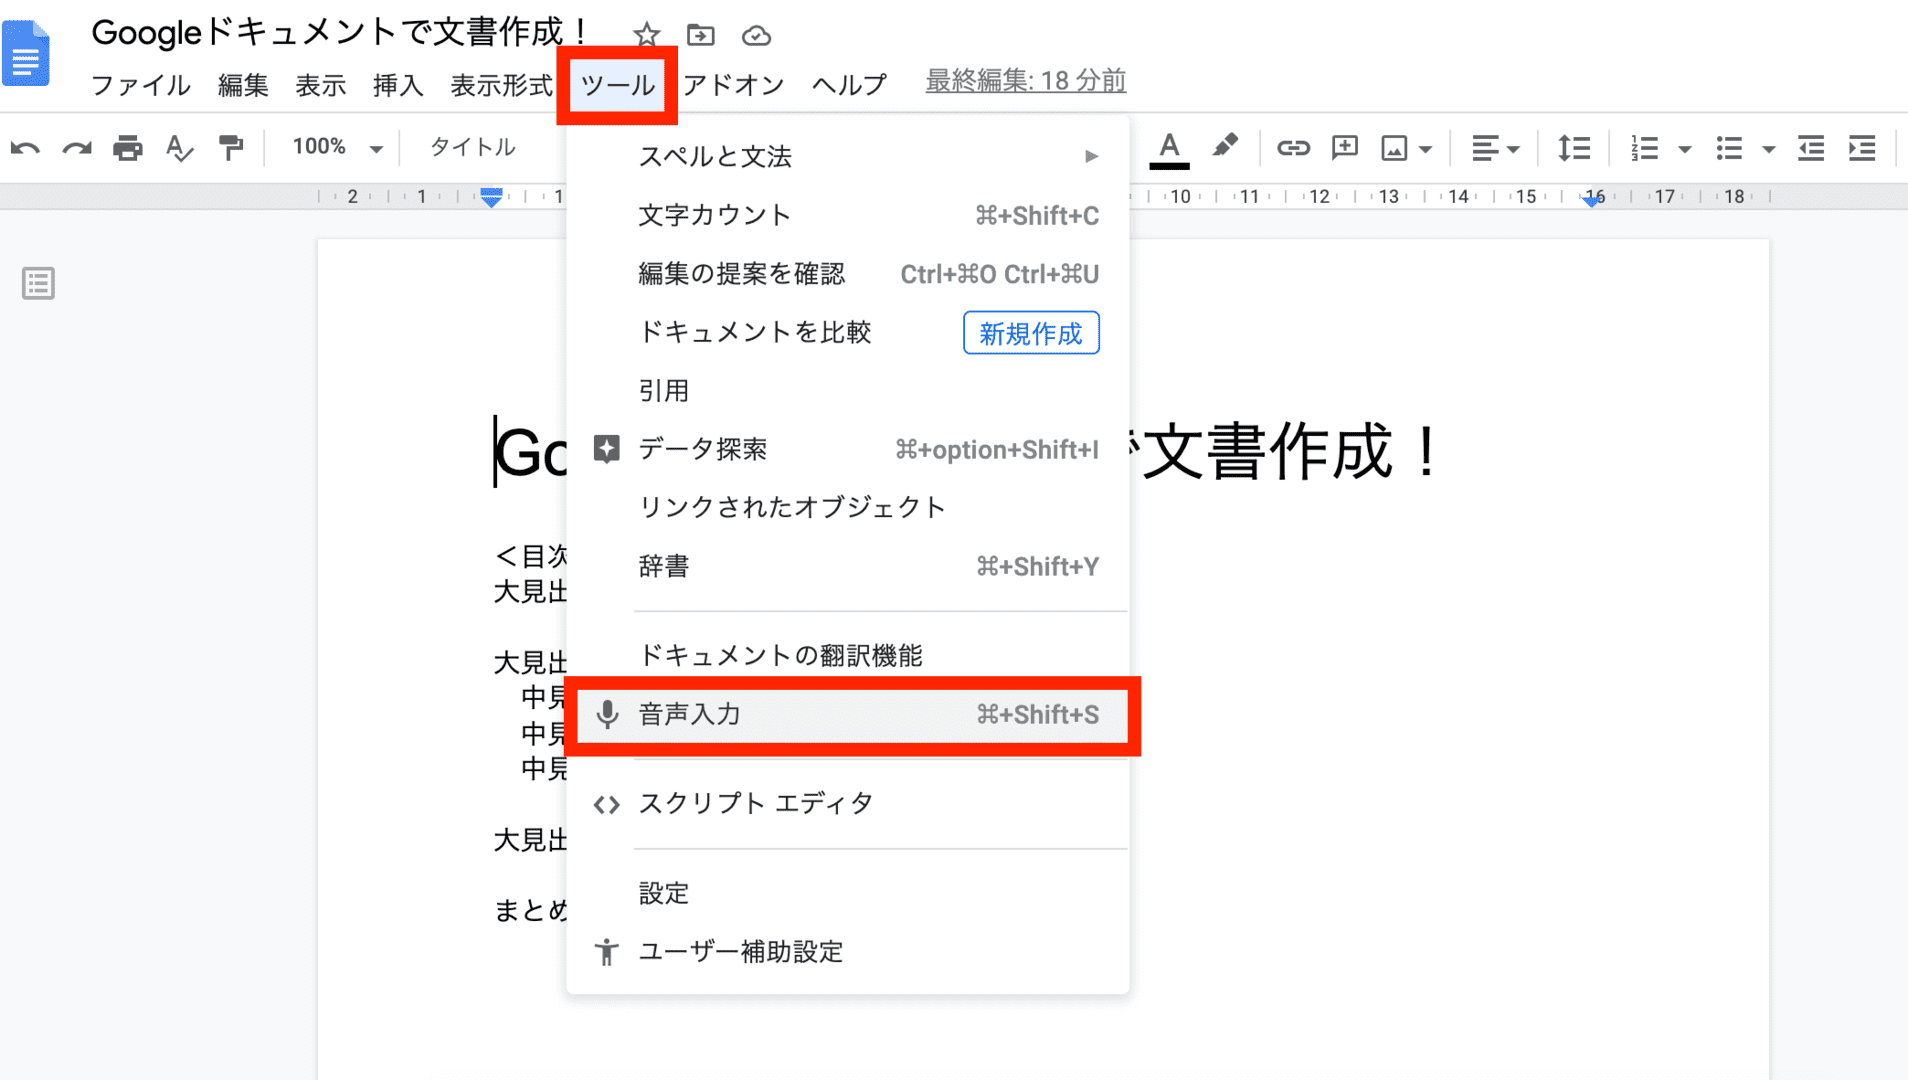Select the paint format roller icon

point(231,149)
